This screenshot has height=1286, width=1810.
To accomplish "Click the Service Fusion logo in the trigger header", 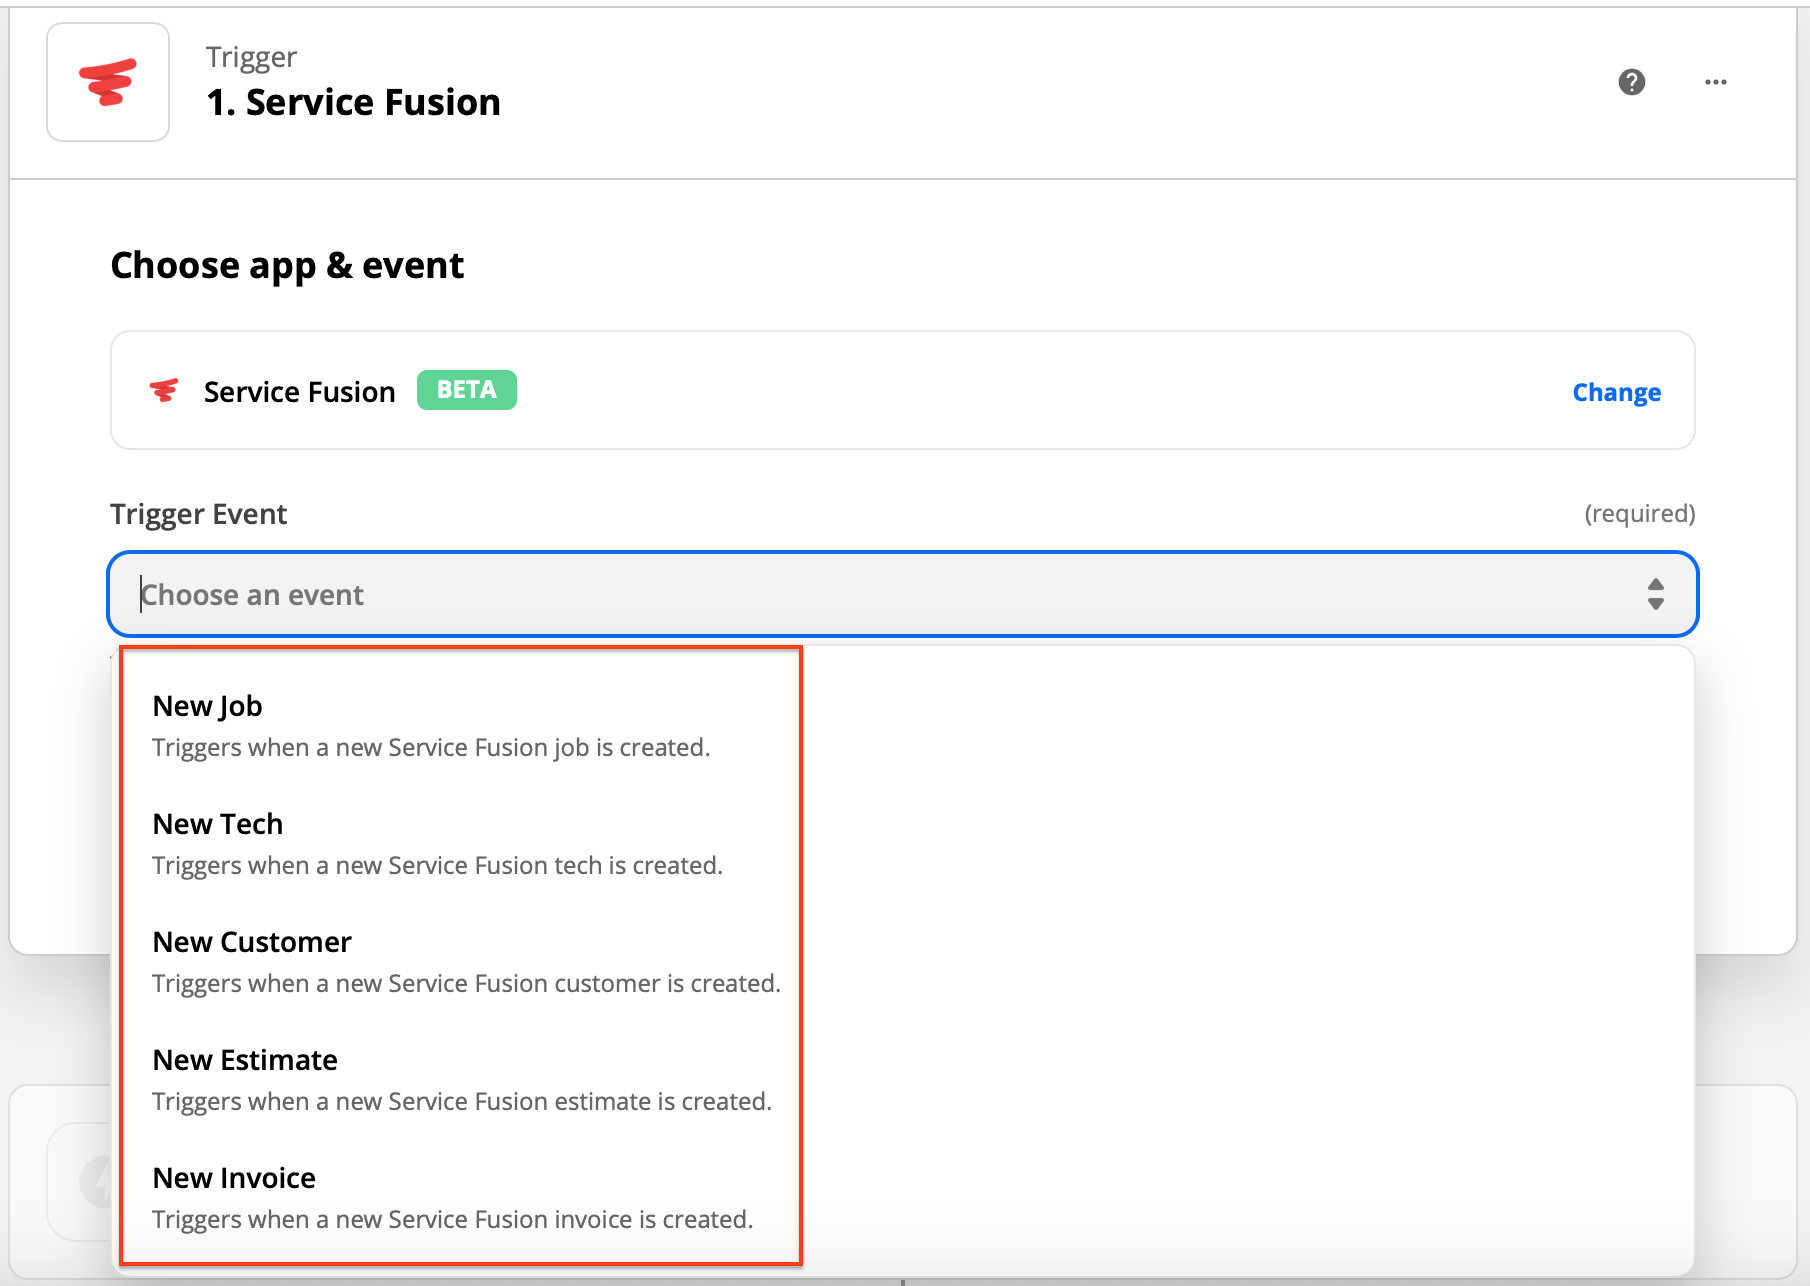I will pos(108,82).
